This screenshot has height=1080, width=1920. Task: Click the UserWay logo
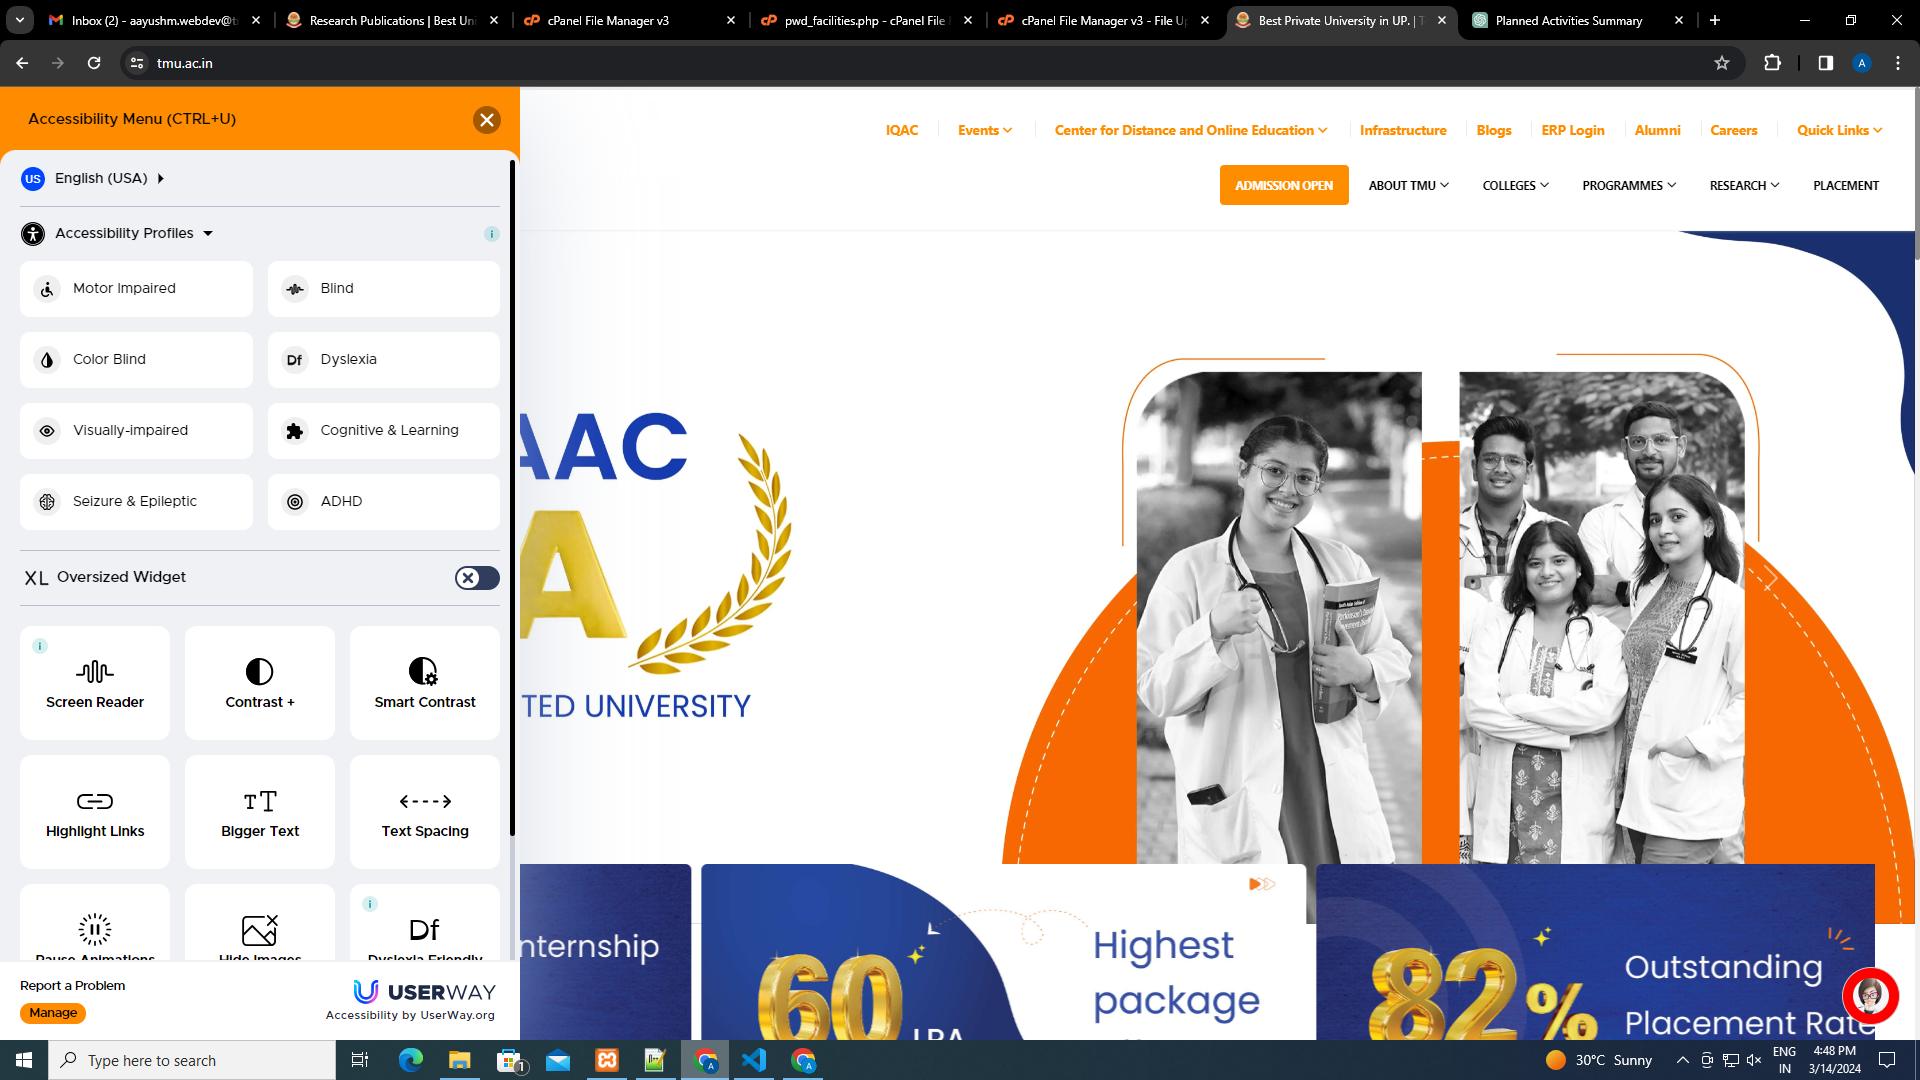pos(424,991)
